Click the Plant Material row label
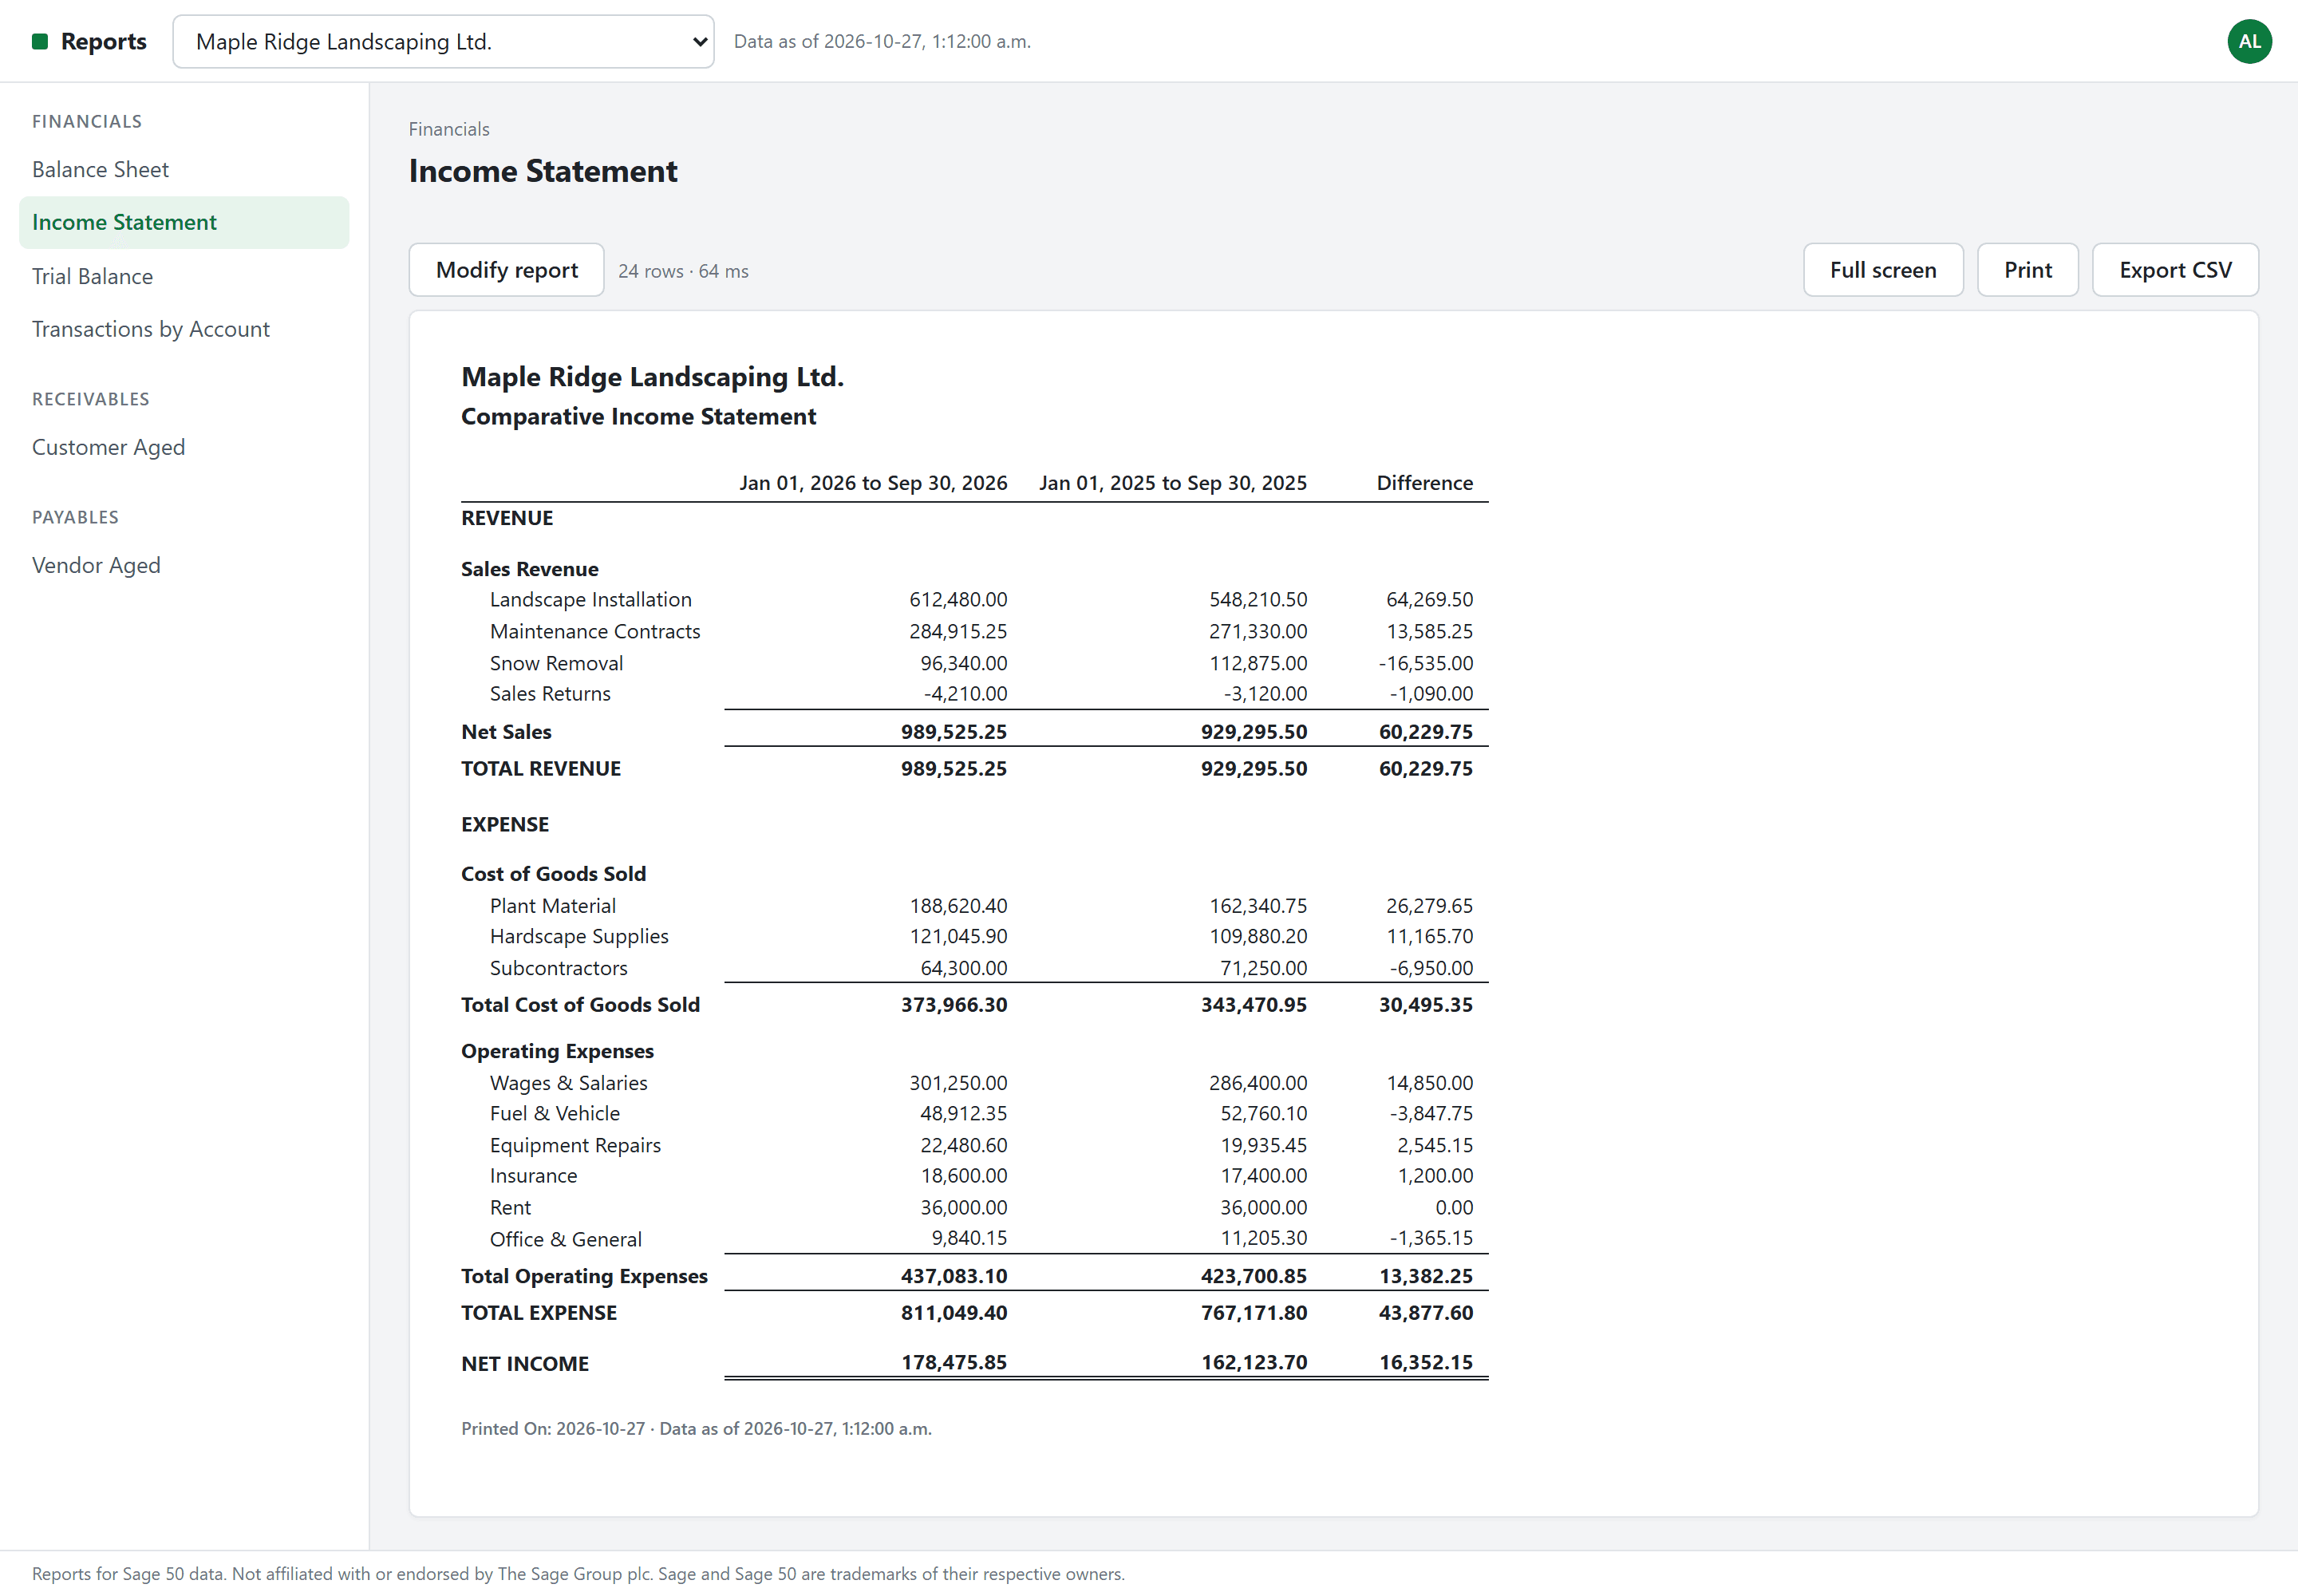The image size is (2298, 1596). click(x=552, y=905)
